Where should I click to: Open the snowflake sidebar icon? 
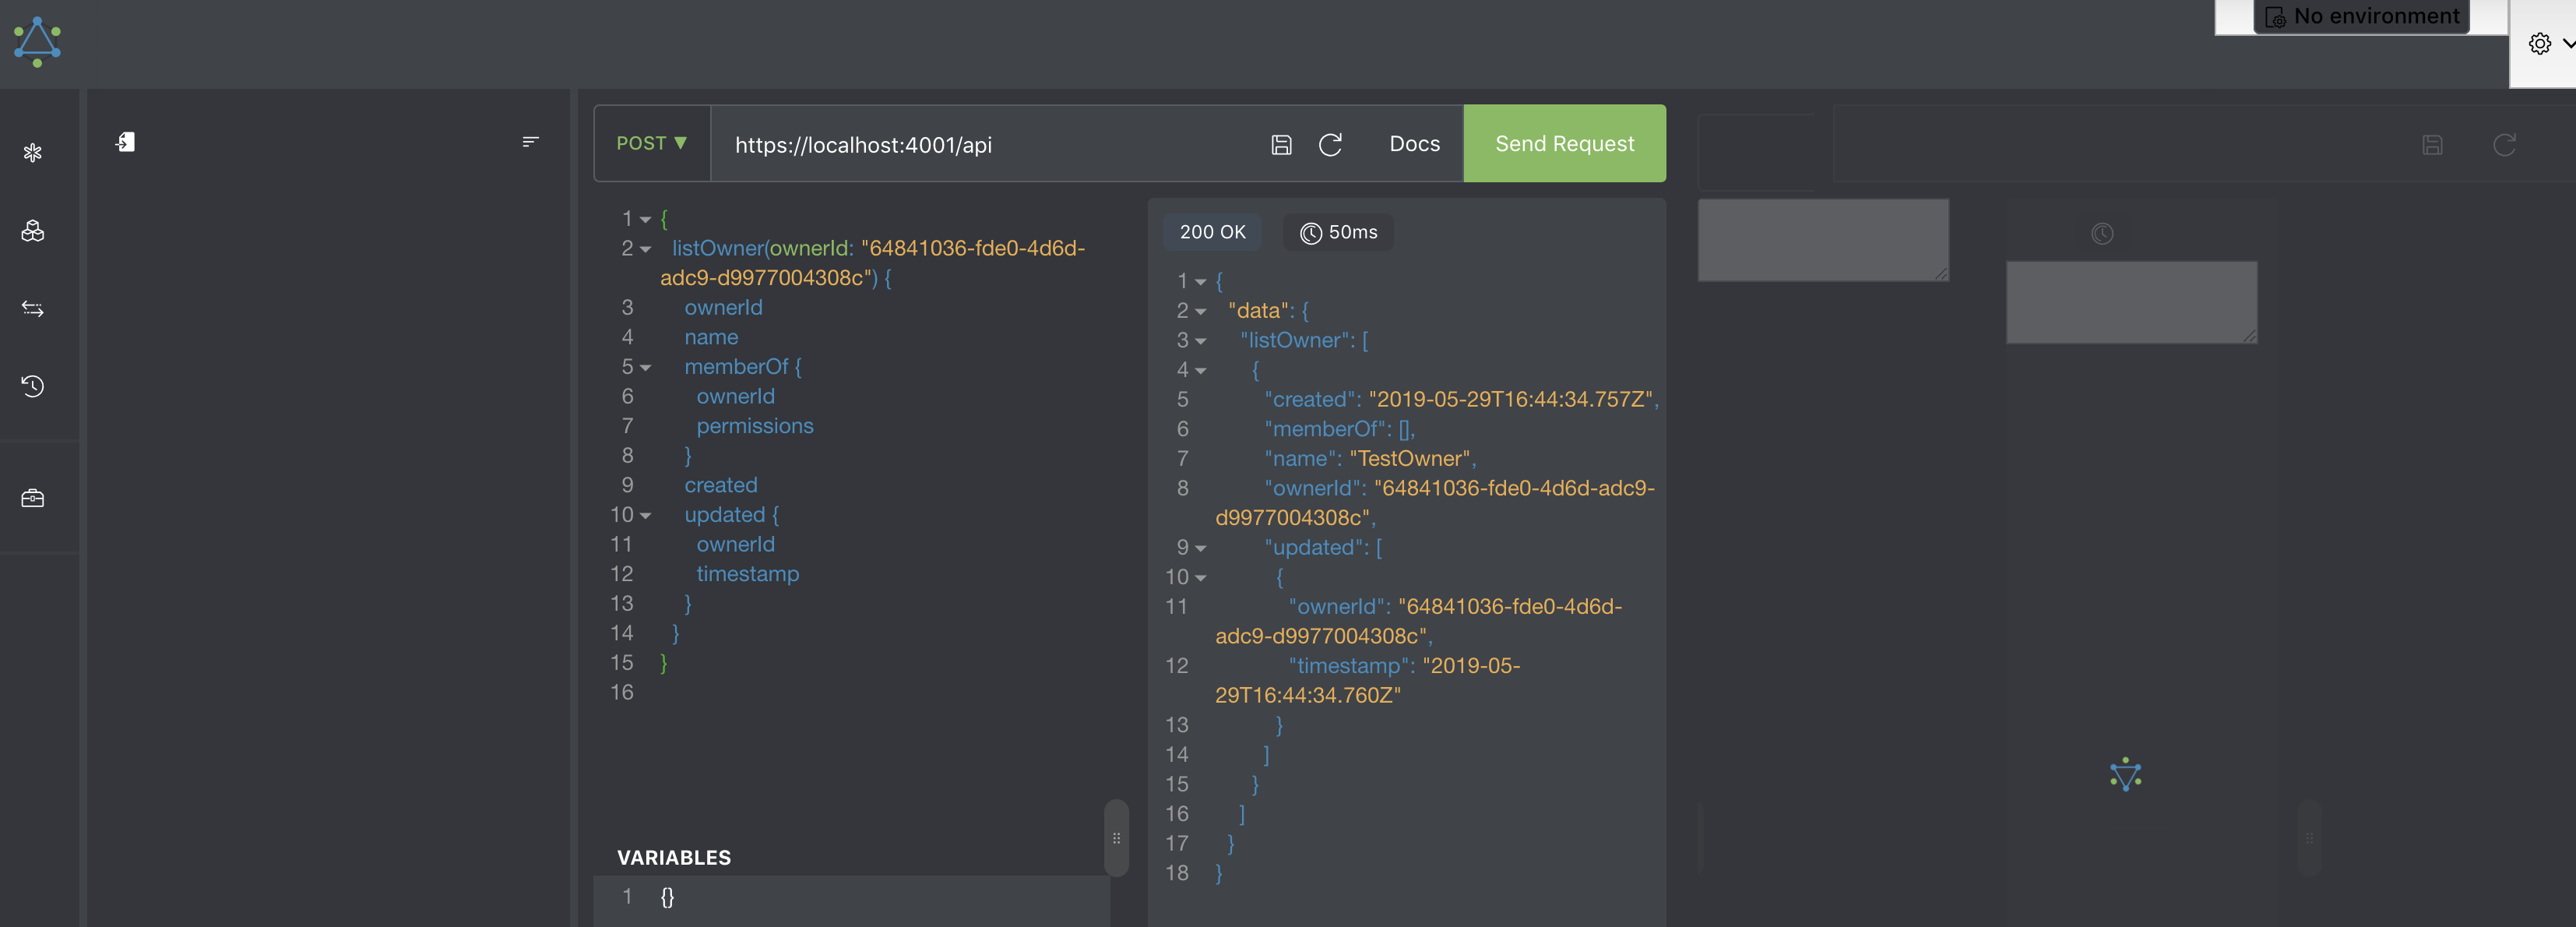[33, 153]
